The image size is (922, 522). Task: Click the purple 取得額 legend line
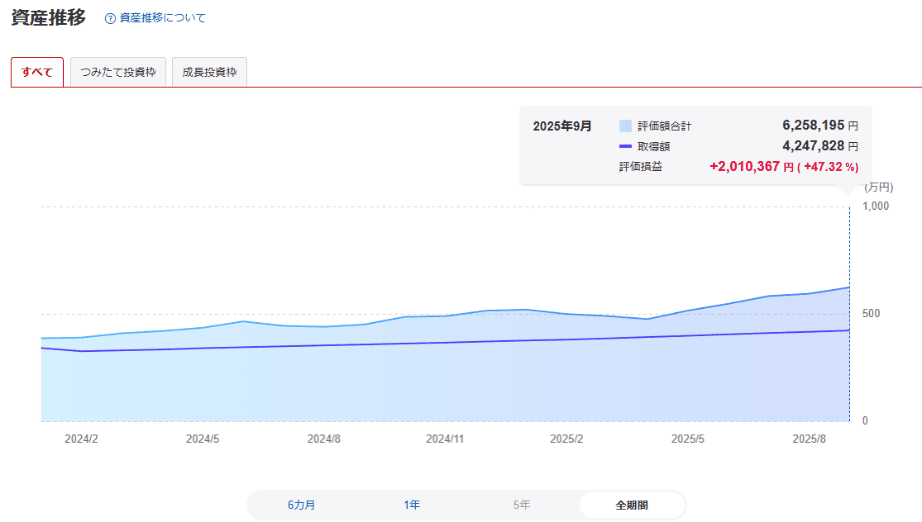[625, 146]
